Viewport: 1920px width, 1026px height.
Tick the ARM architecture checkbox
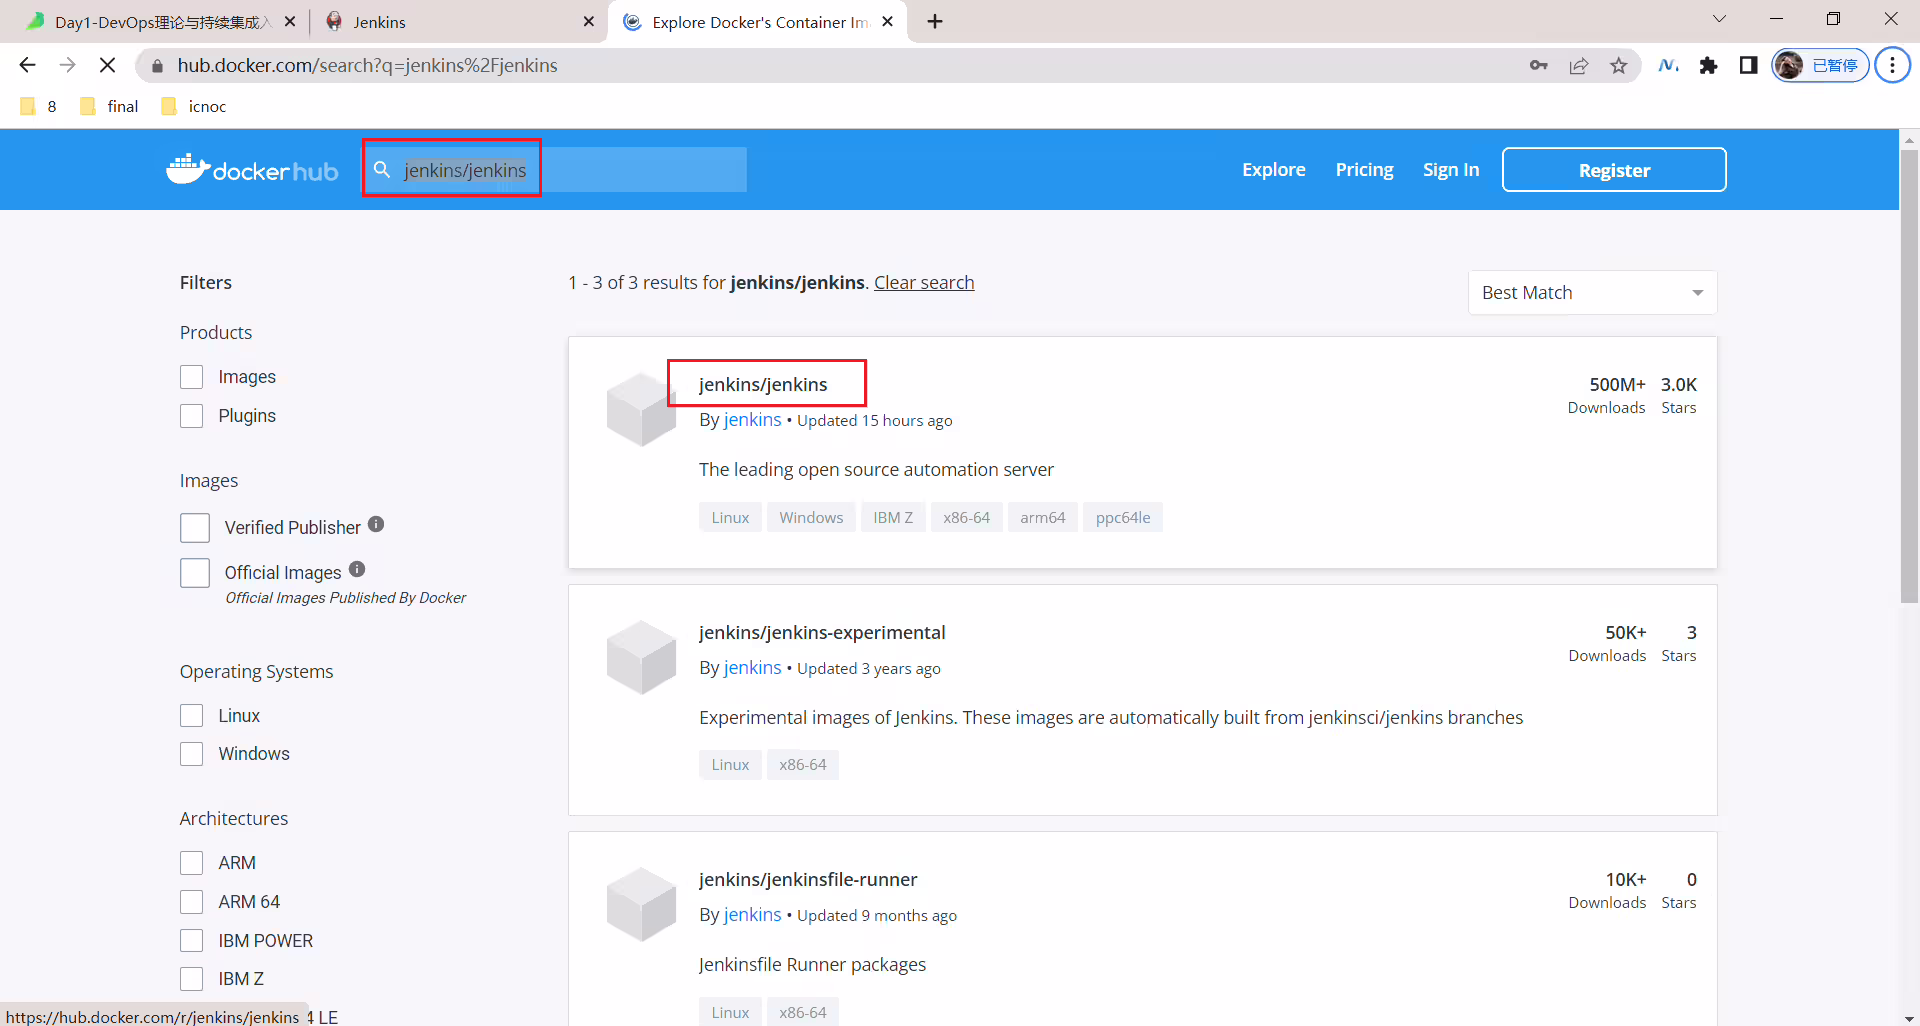click(x=191, y=863)
